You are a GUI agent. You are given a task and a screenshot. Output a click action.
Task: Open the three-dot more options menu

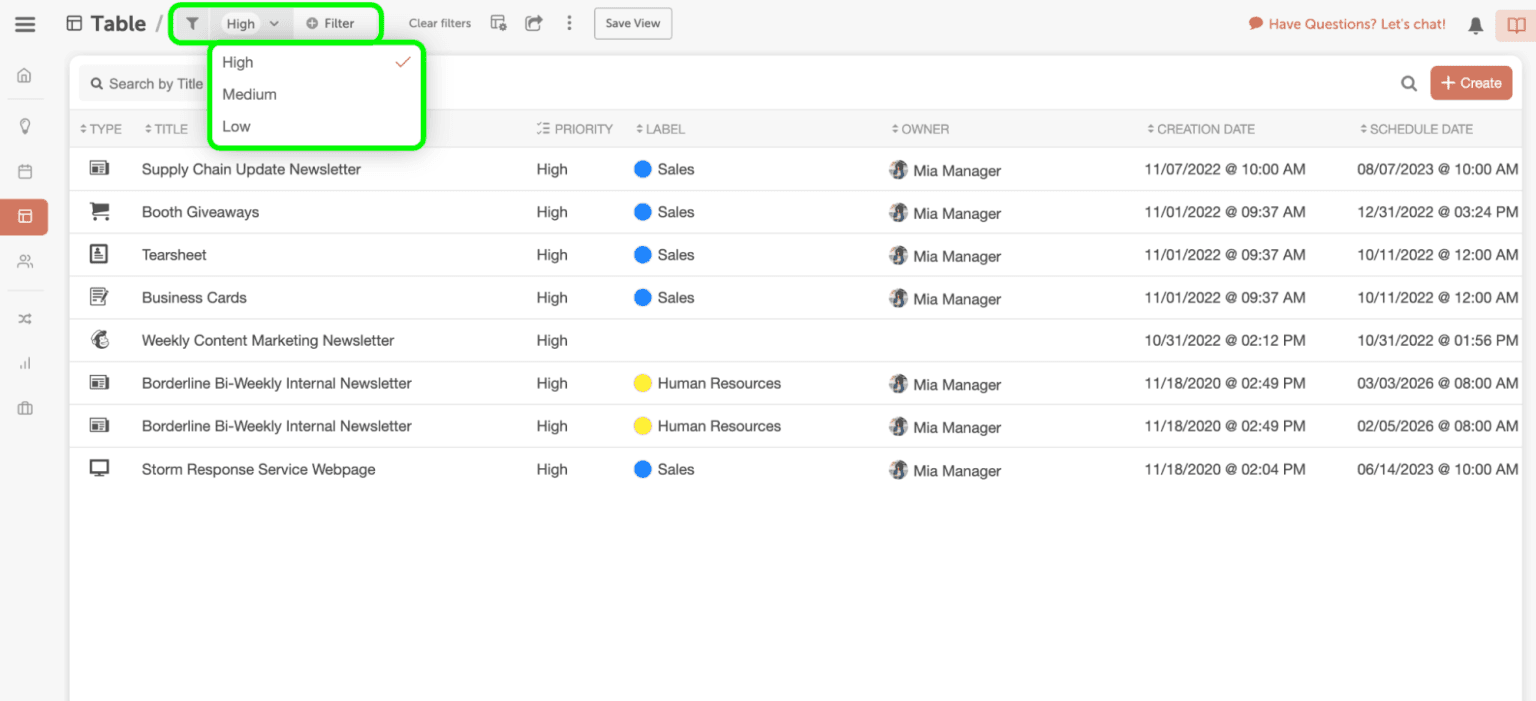click(x=569, y=23)
